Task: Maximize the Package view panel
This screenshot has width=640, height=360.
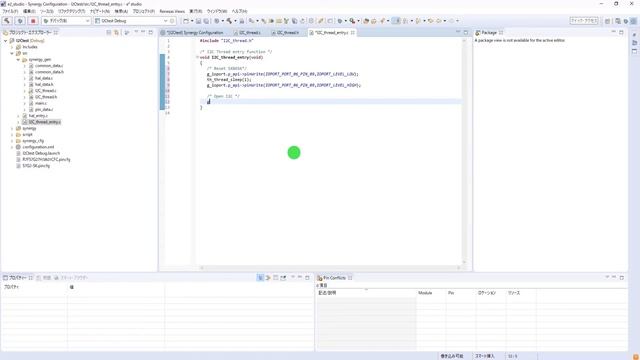Action: [x=621, y=32]
